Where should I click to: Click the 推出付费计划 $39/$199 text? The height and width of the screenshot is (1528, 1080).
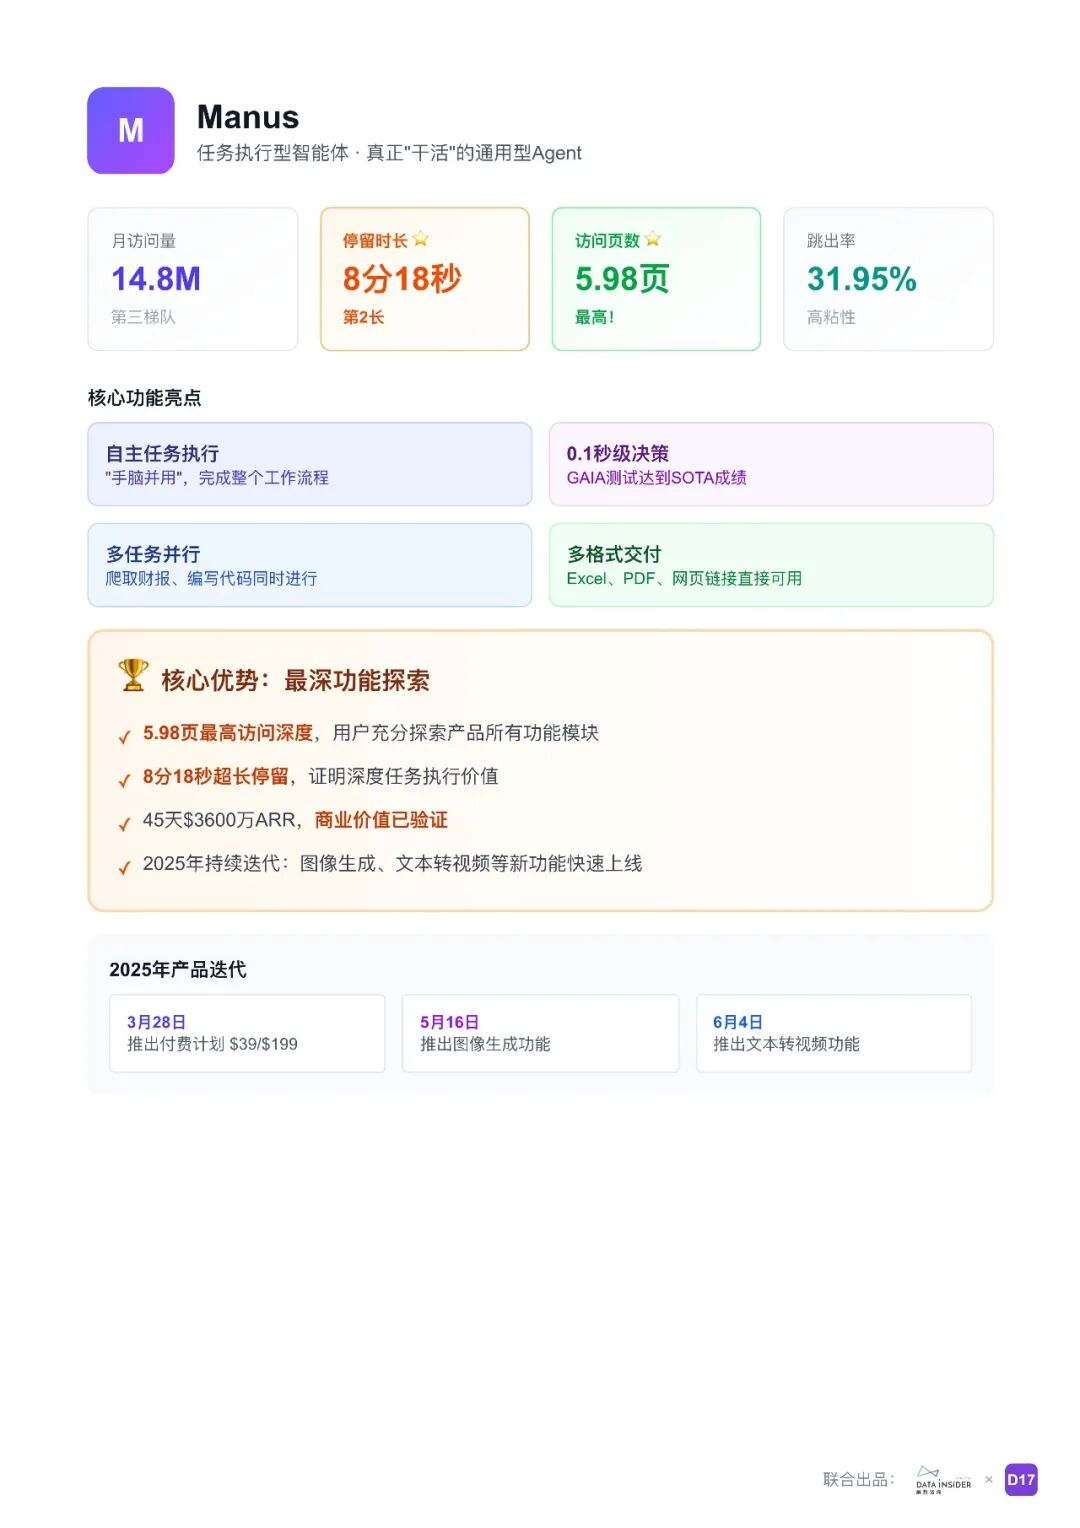point(212,1044)
